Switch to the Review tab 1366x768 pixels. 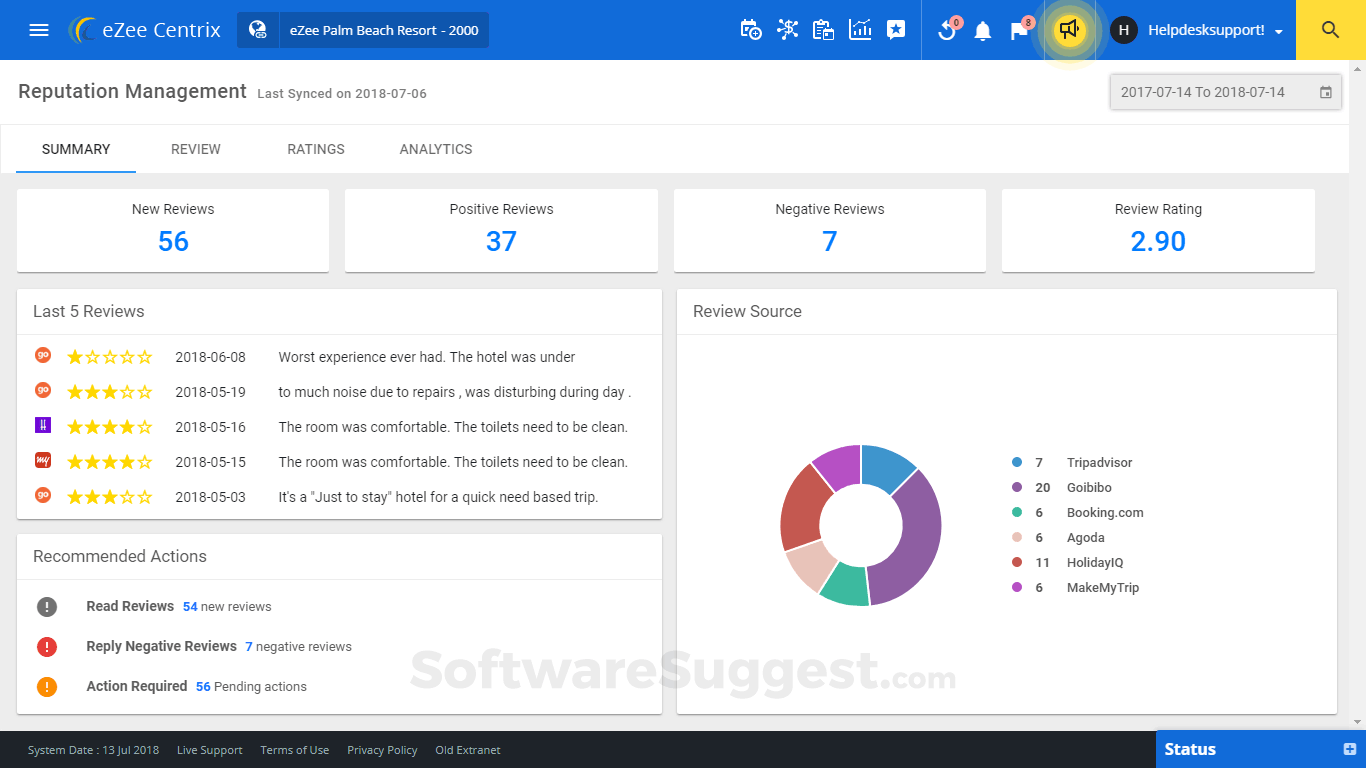tap(196, 149)
